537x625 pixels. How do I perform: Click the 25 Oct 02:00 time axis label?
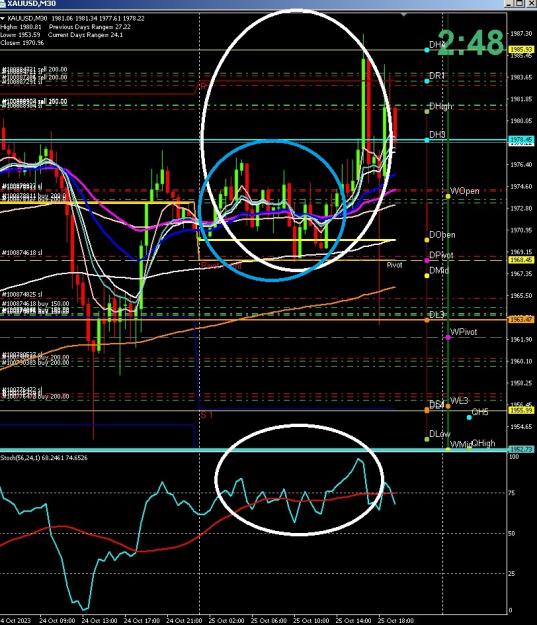pos(226,621)
